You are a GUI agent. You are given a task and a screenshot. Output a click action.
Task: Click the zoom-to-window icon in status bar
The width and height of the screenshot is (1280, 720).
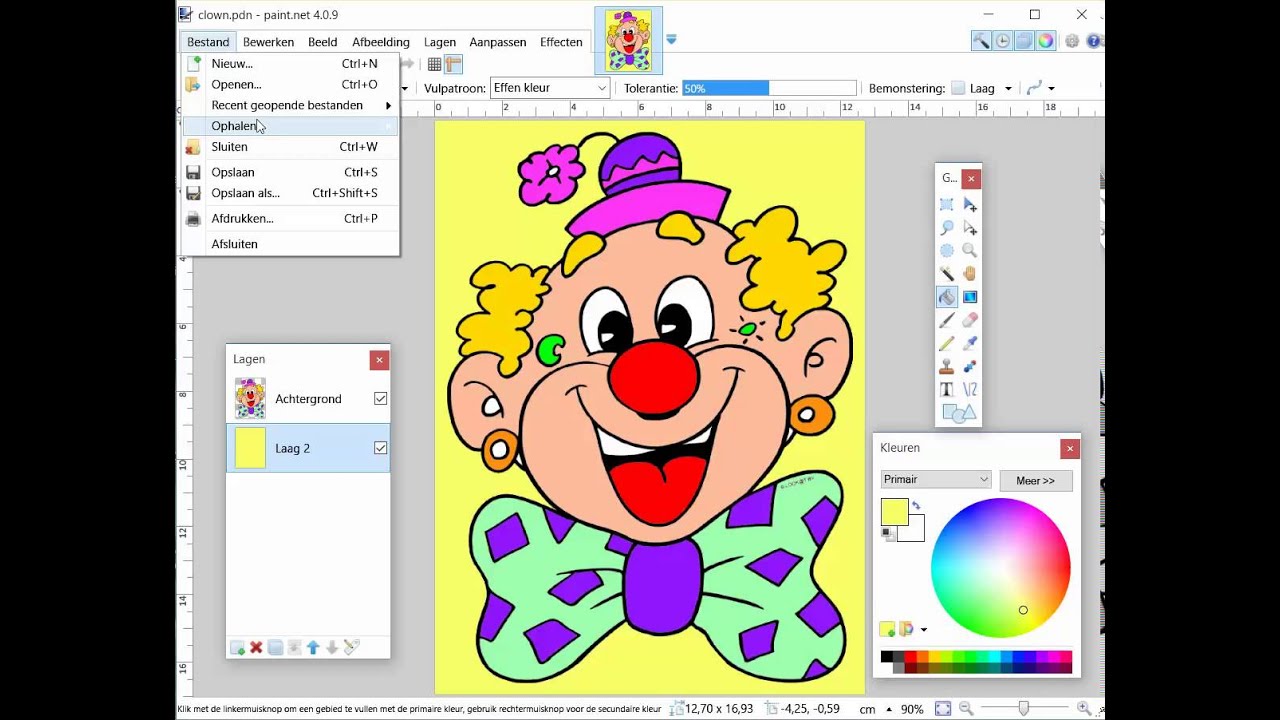click(943, 708)
